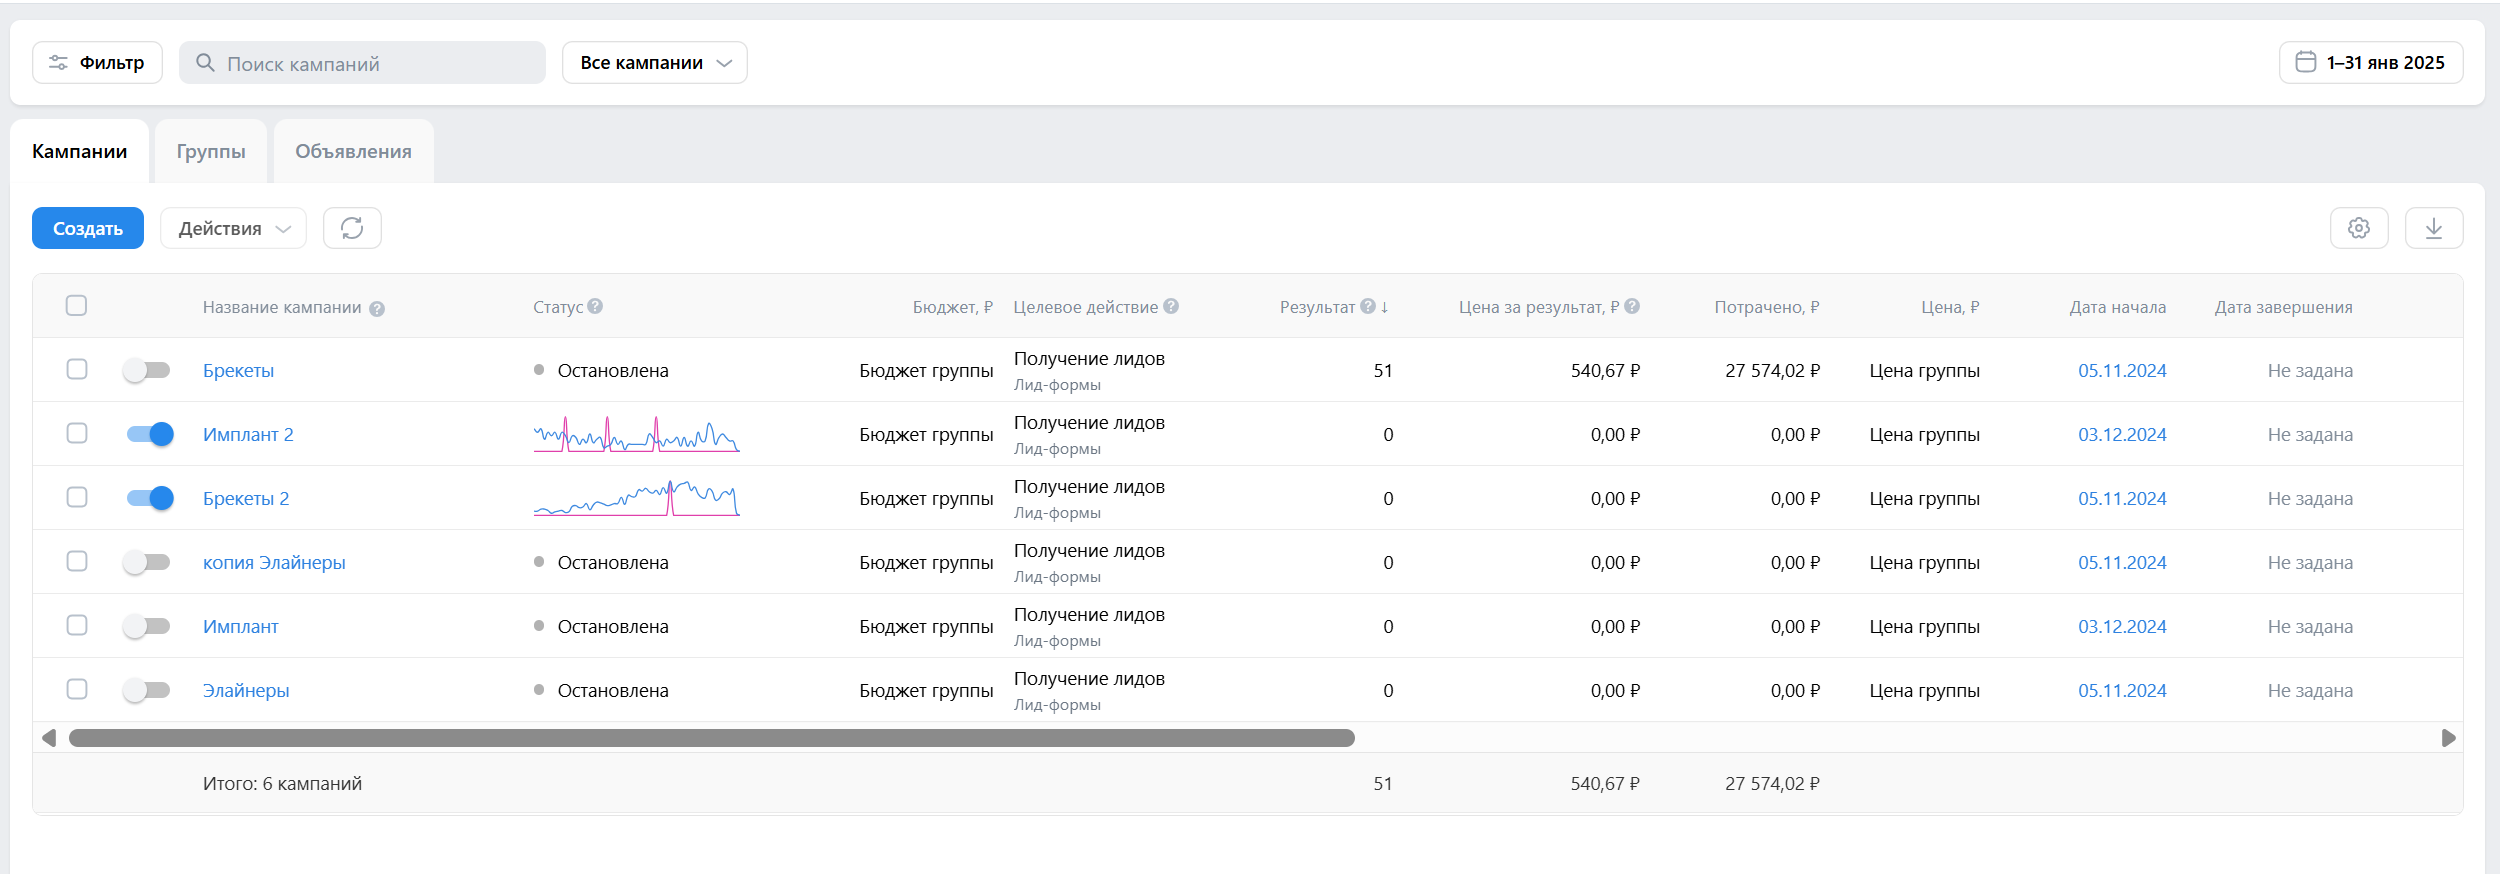Click into the Поиск кампаний search field
This screenshot has height=874, width=2500.
coord(363,64)
